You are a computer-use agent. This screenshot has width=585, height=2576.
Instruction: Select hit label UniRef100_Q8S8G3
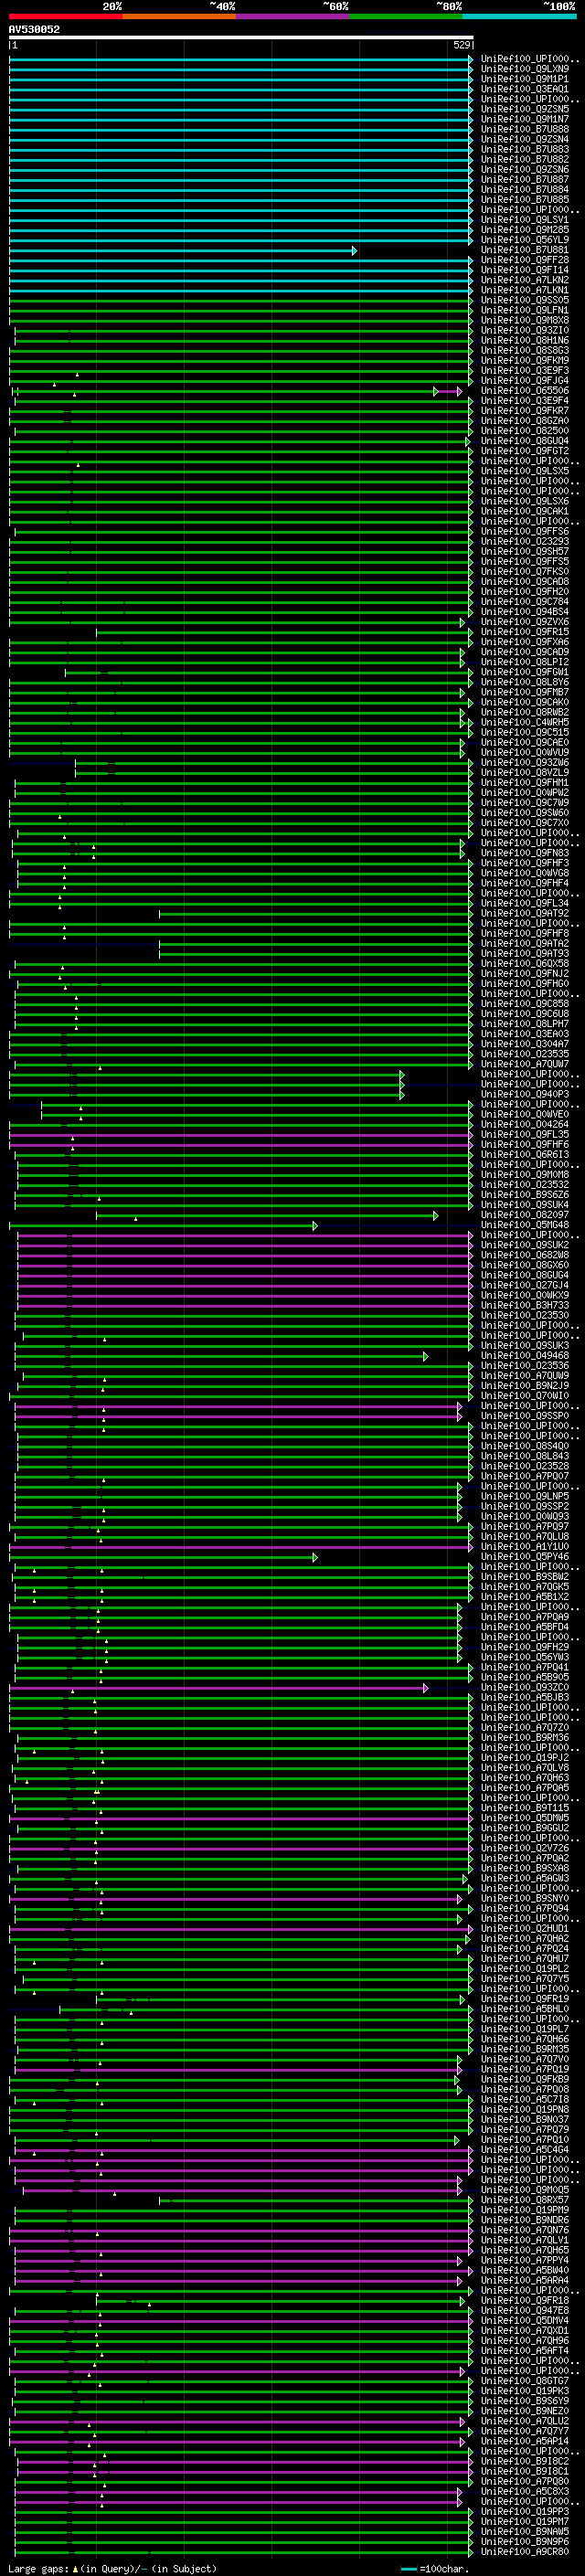click(525, 350)
